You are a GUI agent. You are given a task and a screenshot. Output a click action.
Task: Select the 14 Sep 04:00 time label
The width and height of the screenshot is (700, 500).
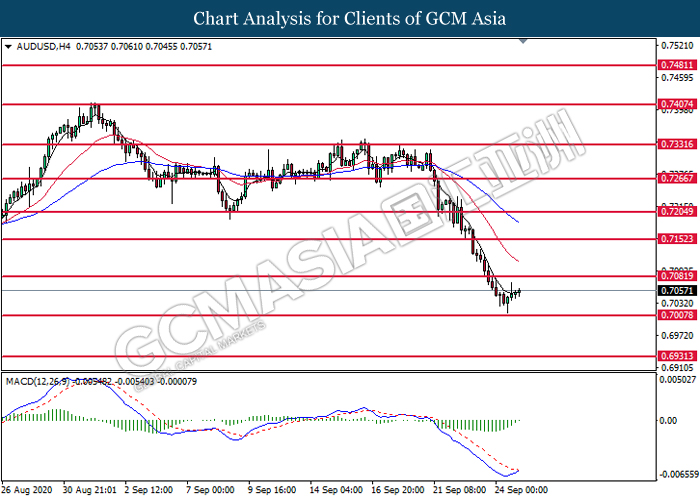(x=335, y=491)
